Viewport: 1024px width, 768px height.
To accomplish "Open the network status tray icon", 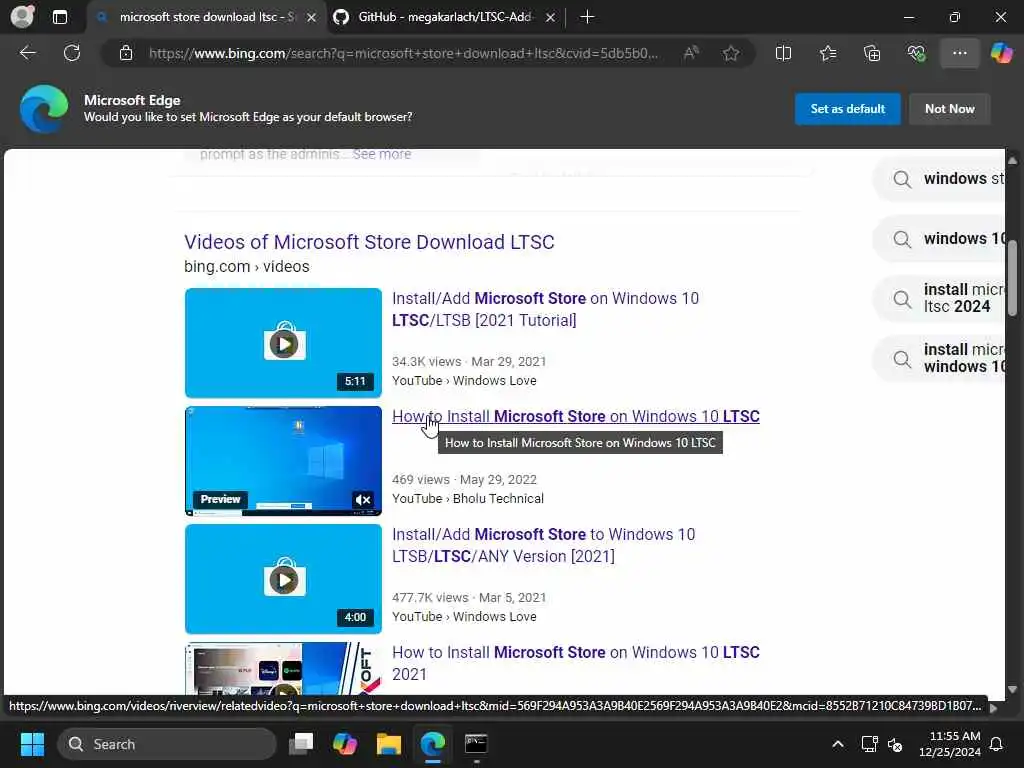I will coord(869,744).
